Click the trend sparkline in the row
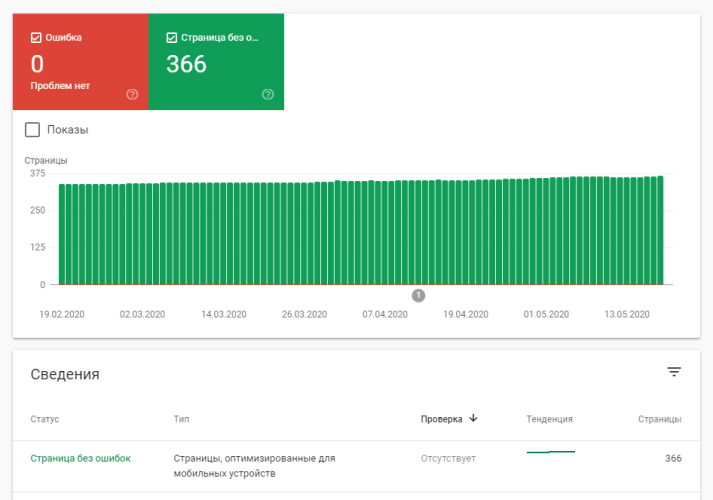The height and width of the screenshot is (500, 713). [551, 452]
